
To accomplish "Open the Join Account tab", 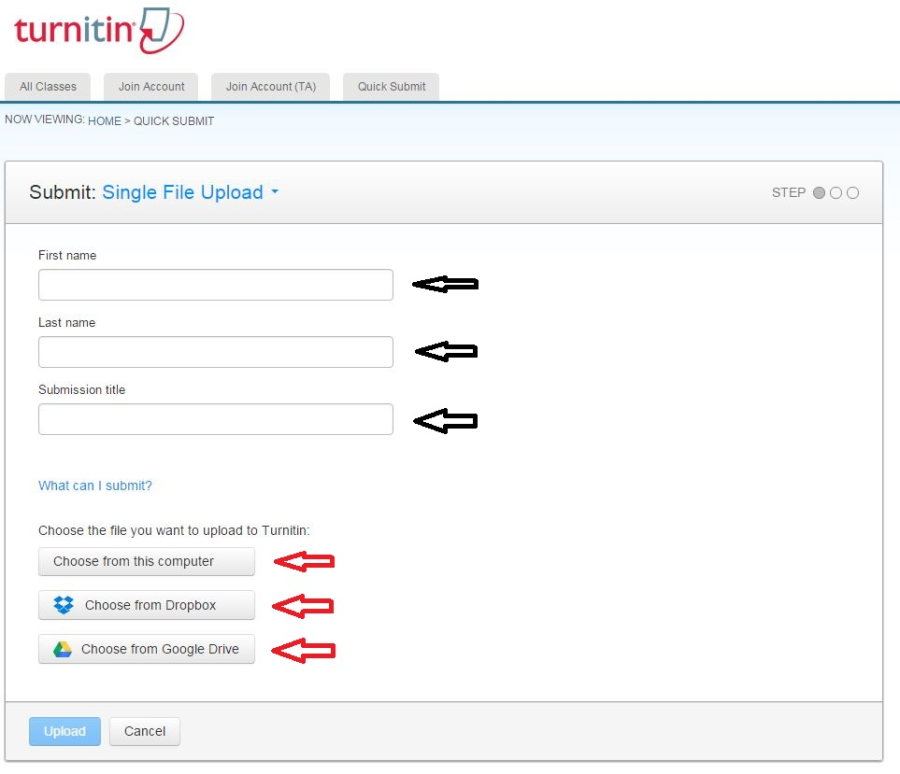I will 151,87.
